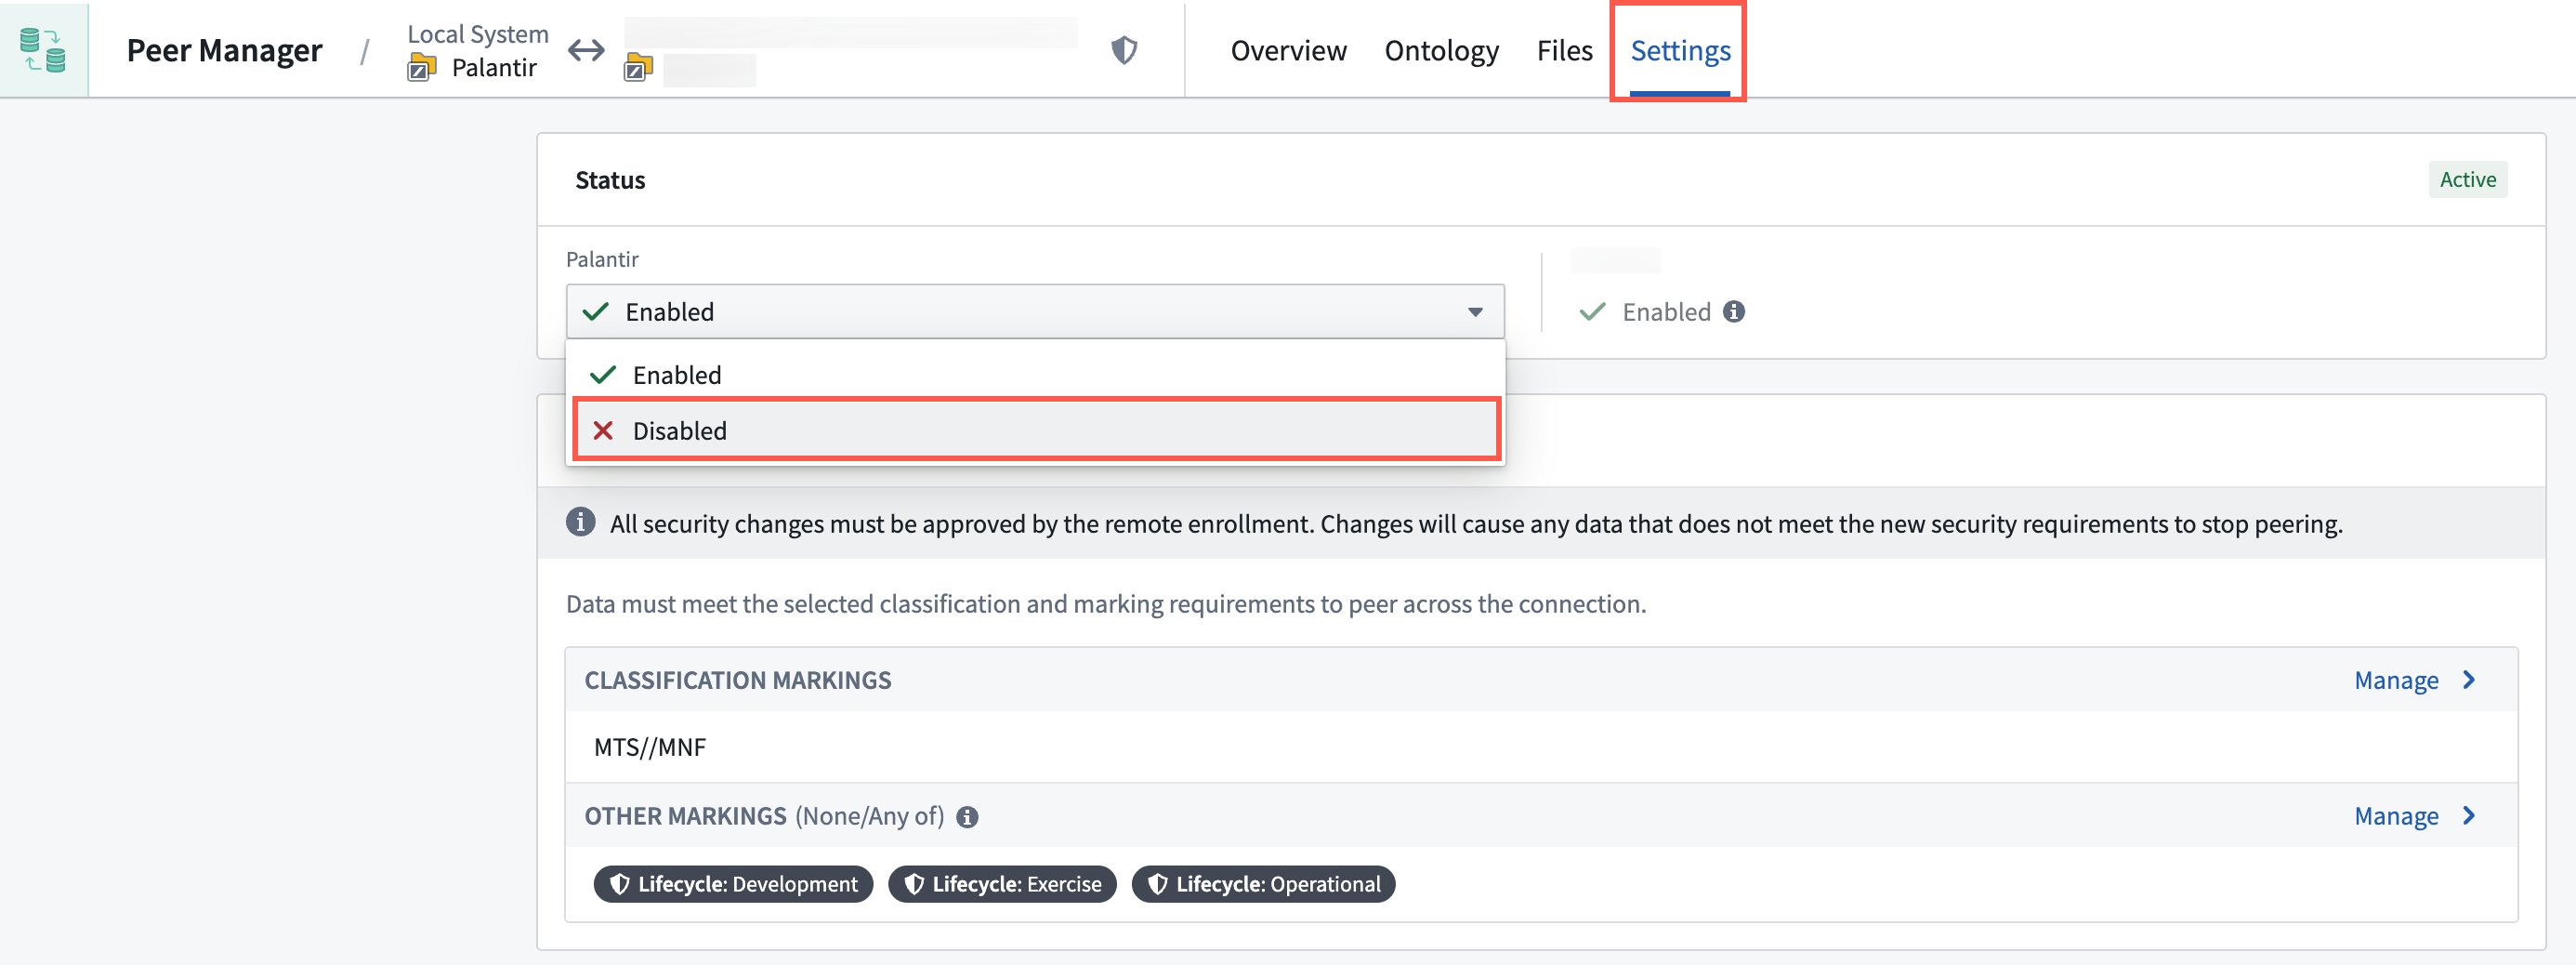Click the info icon next to remote Enabled
This screenshot has height=965, width=2576.
1734,312
